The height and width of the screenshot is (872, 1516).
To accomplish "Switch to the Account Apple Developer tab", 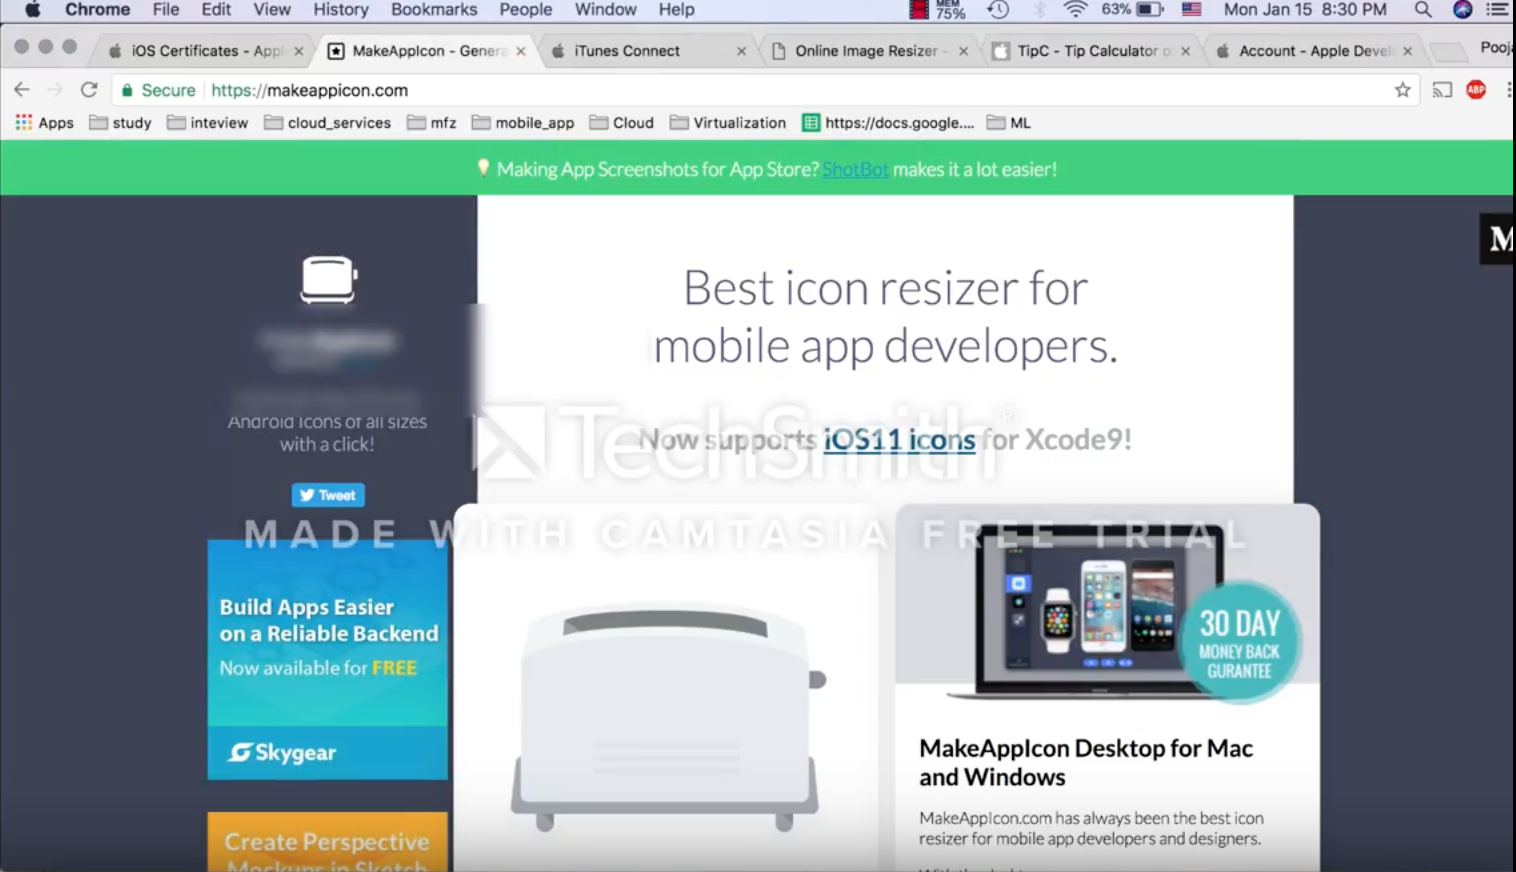I will 1312,51.
